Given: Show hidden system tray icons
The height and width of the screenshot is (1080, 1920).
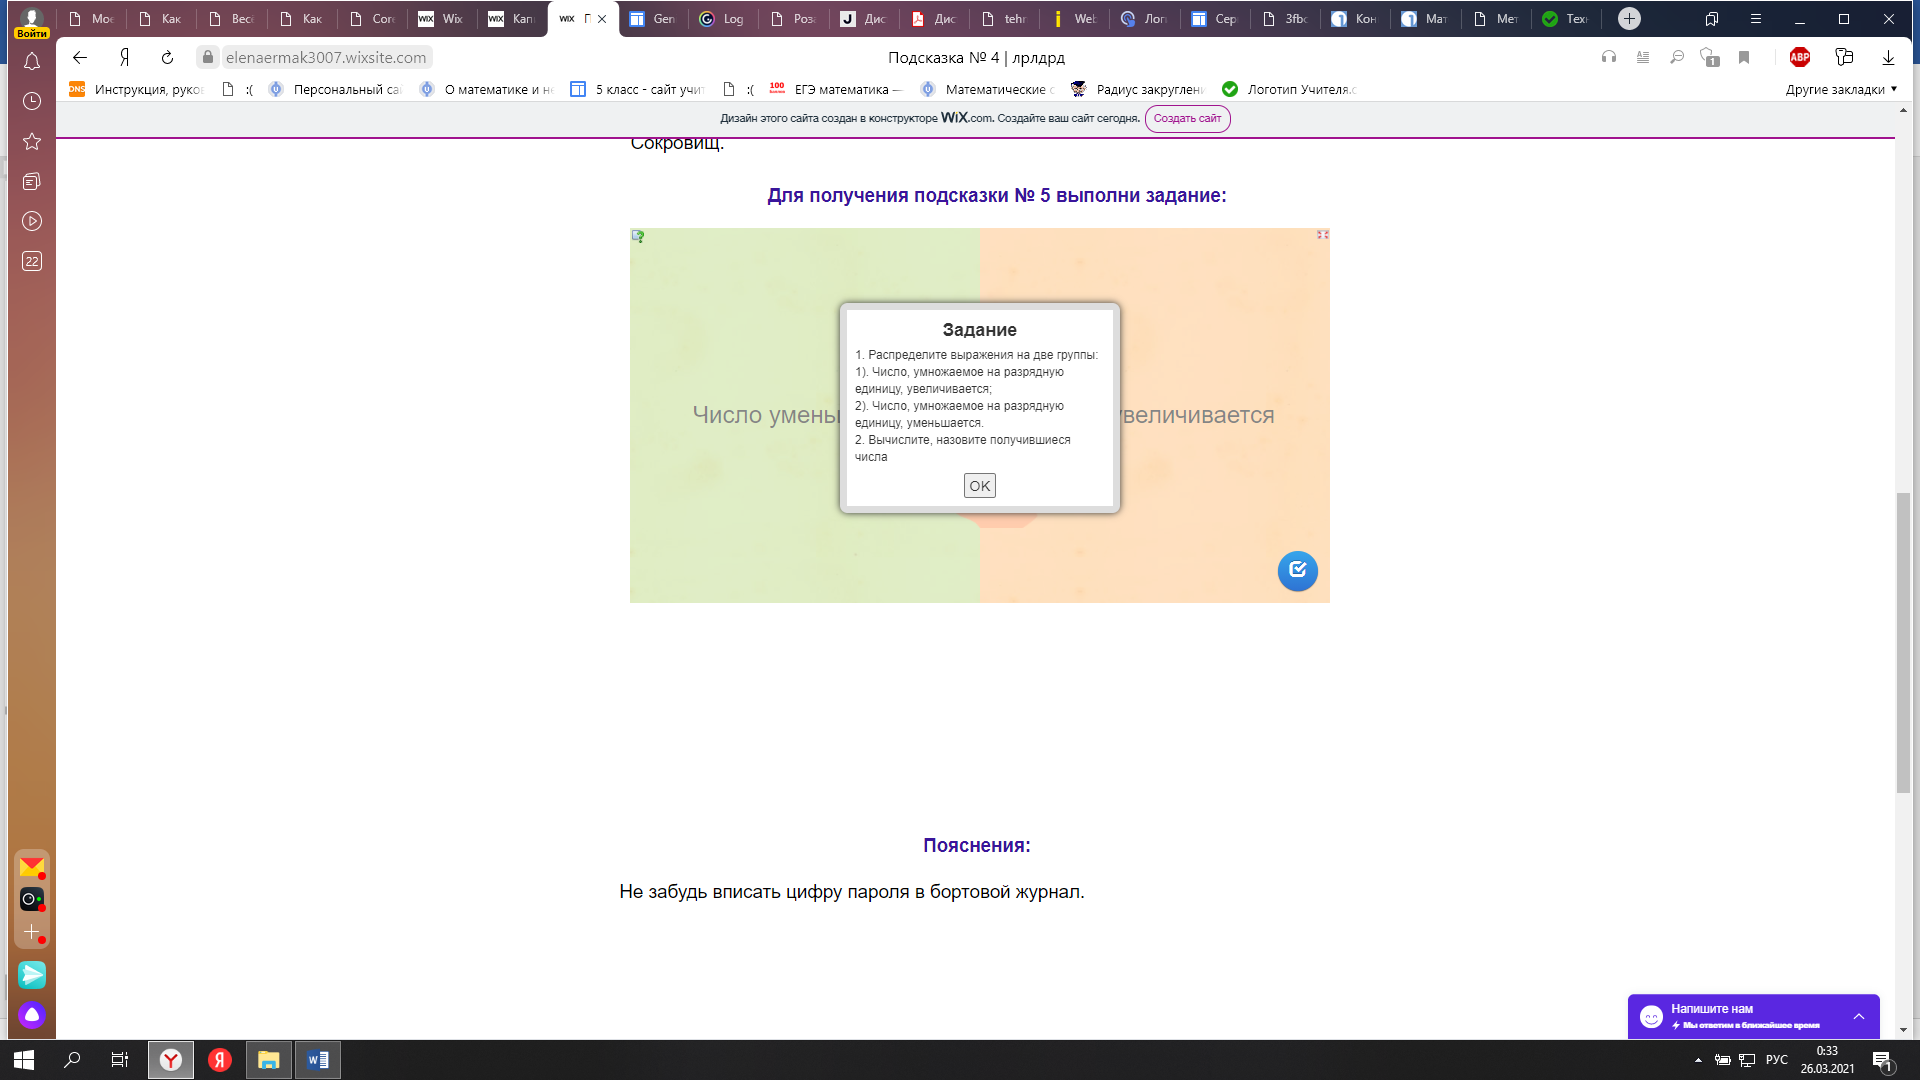Looking at the screenshot, I should tap(1698, 1060).
